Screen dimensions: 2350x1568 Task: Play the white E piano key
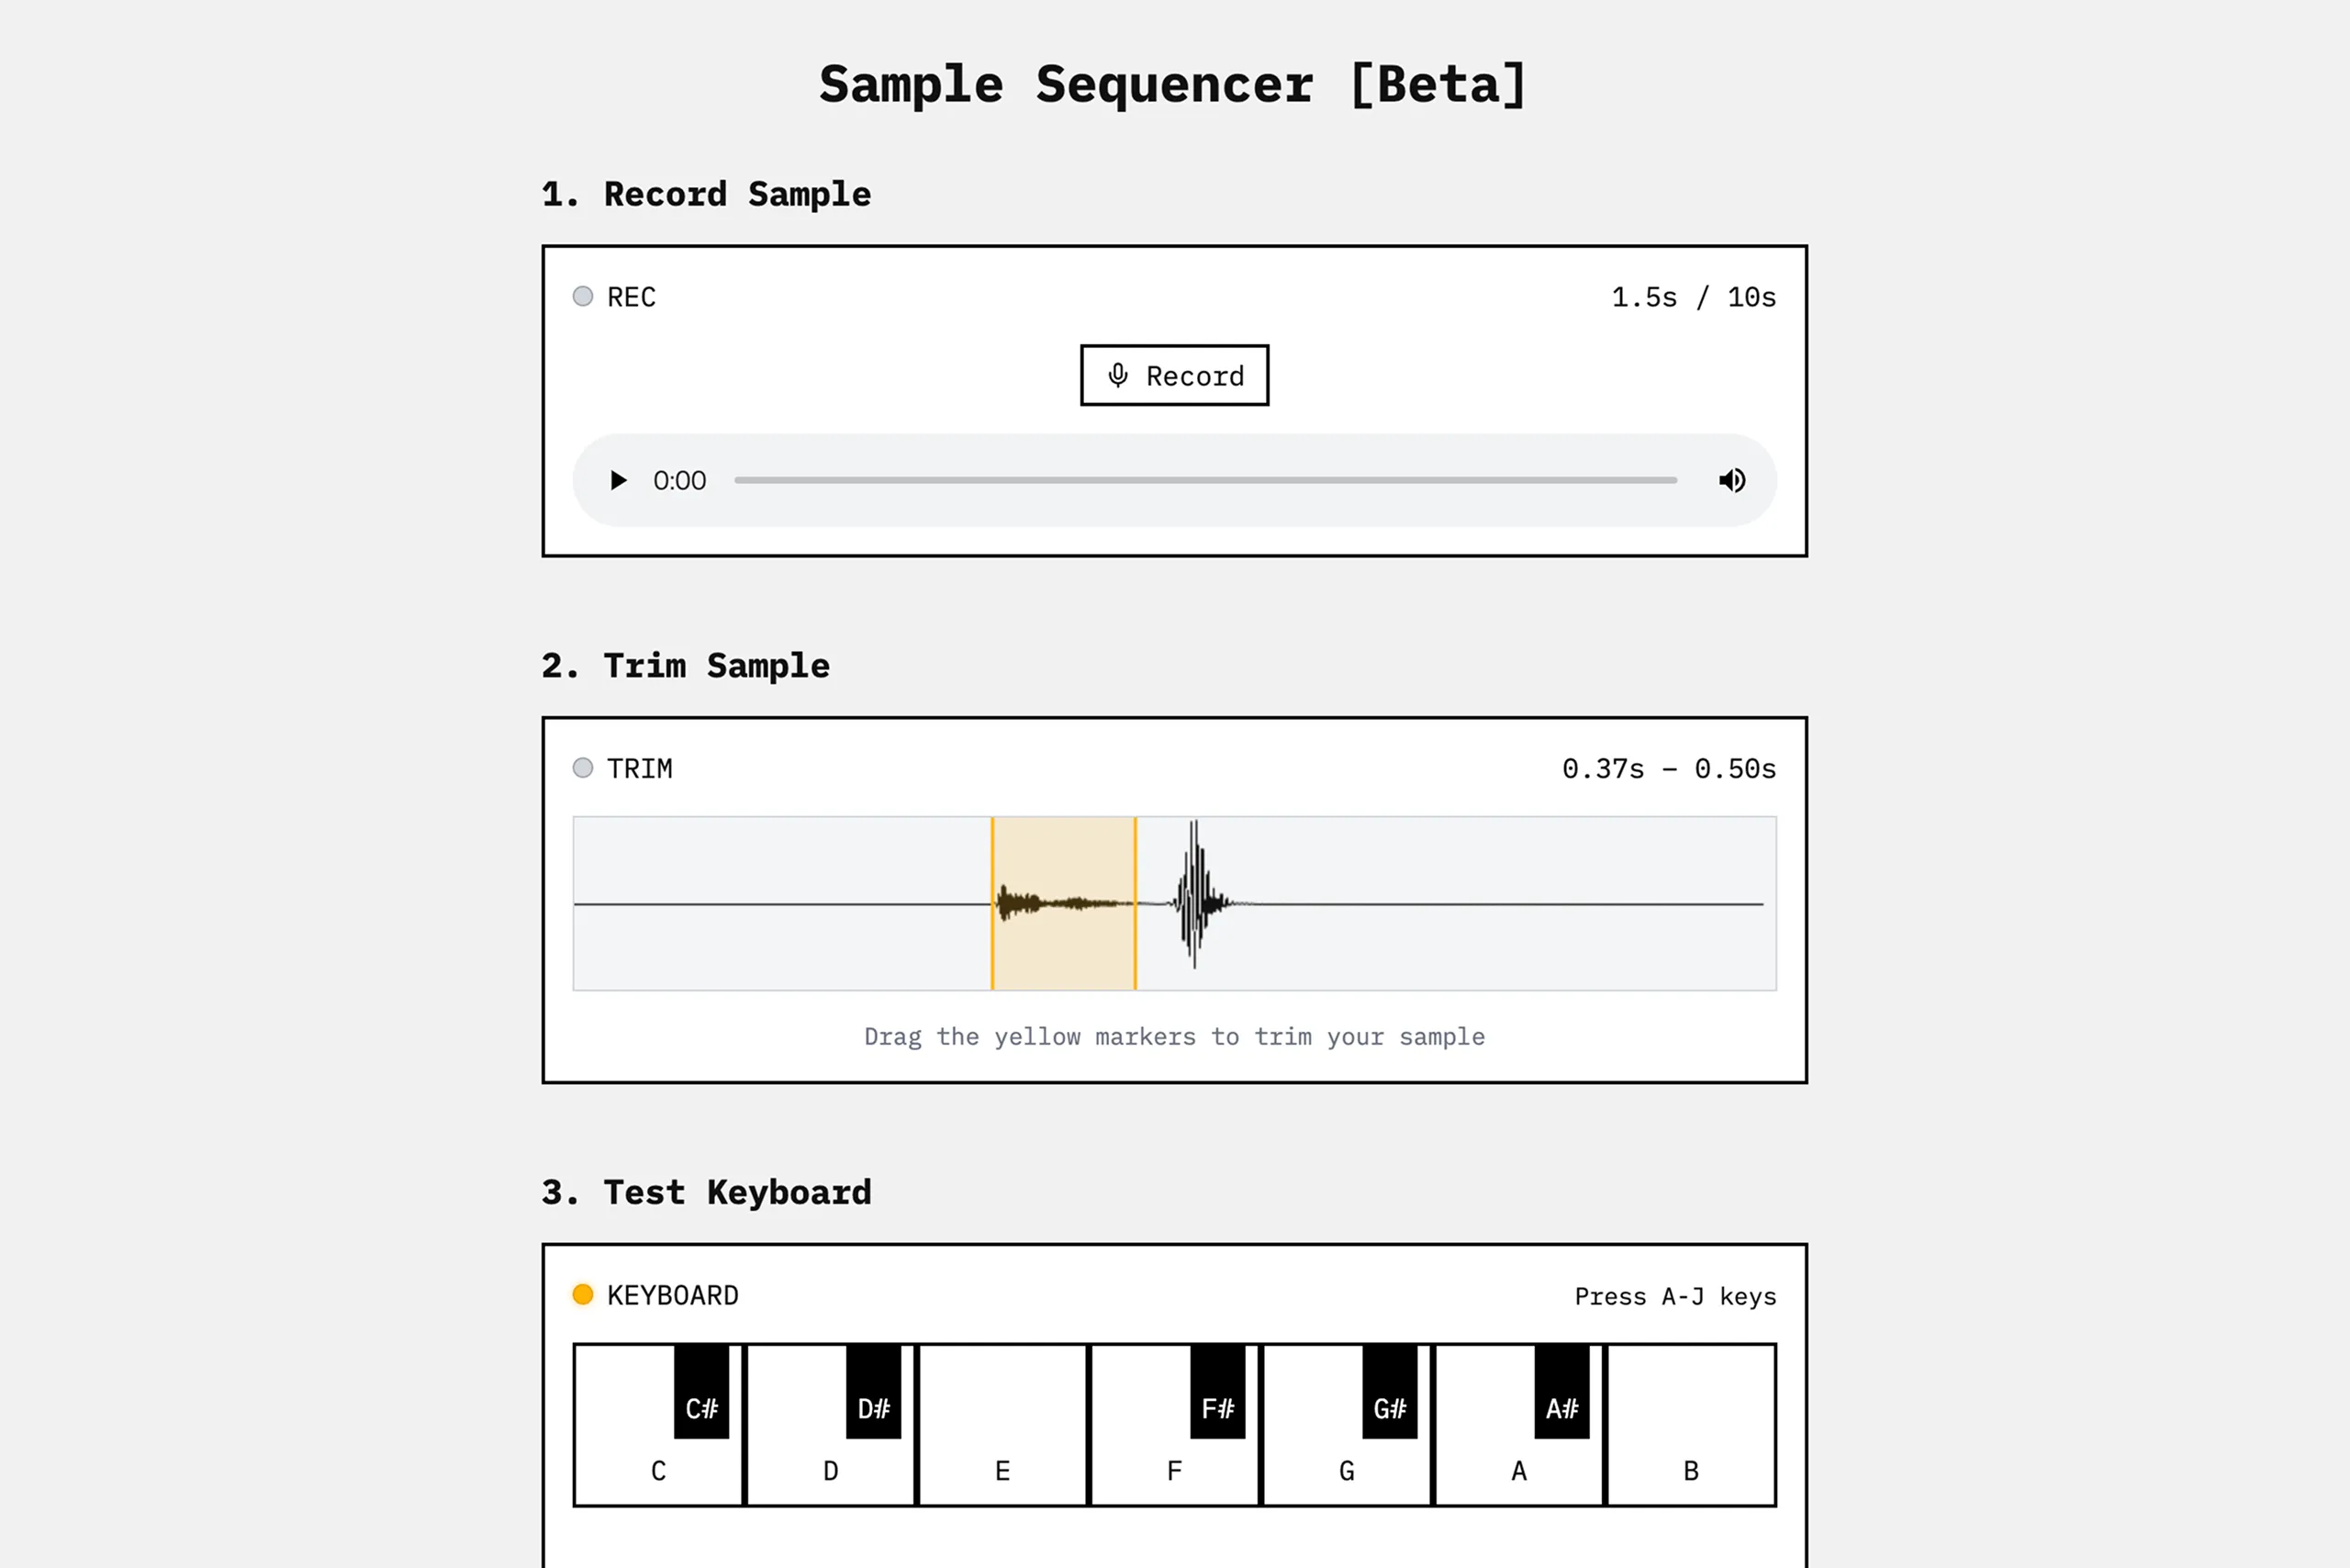click(1002, 1472)
